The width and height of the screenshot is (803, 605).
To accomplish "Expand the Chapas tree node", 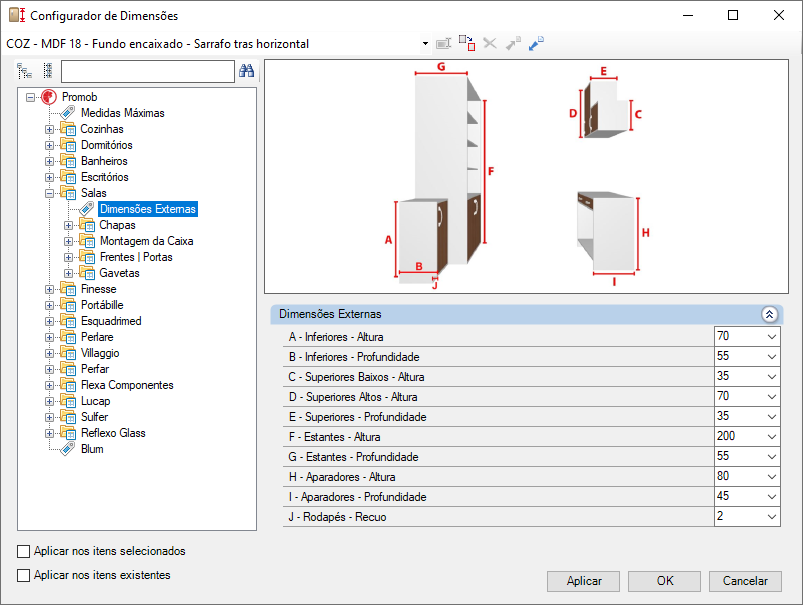I will (x=68, y=225).
